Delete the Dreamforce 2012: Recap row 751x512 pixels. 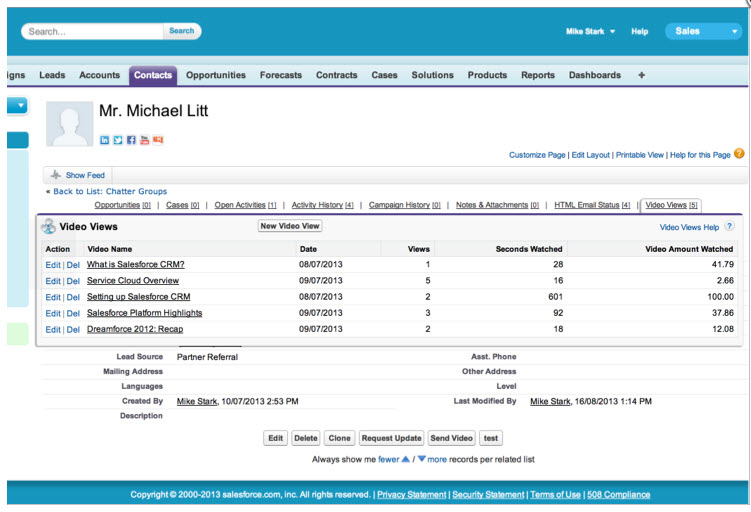(x=73, y=330)
